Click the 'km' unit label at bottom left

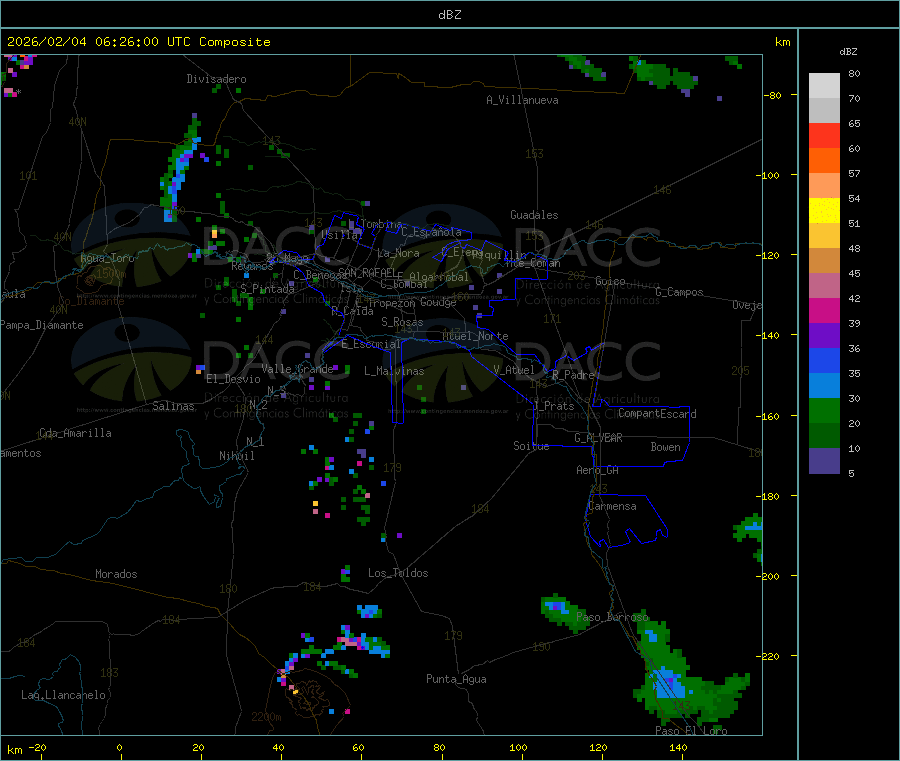15,750
